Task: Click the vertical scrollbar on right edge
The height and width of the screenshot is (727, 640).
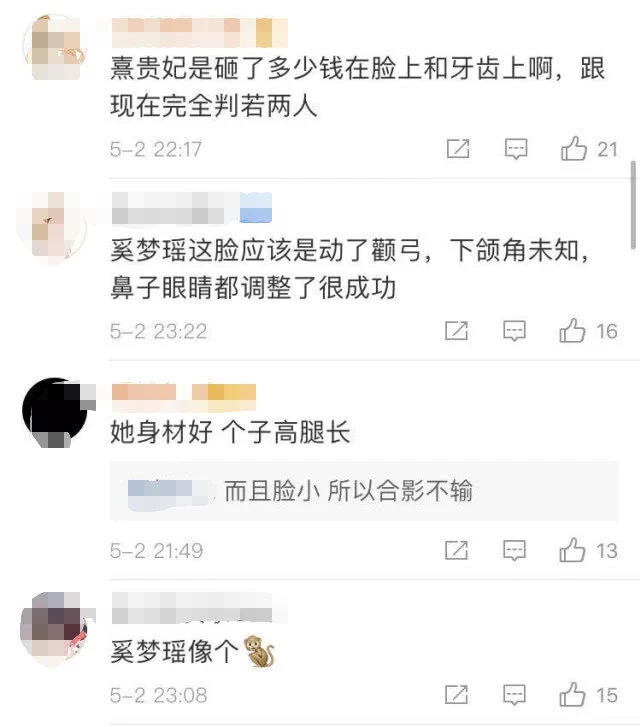Action: click(x=633, y=205)
